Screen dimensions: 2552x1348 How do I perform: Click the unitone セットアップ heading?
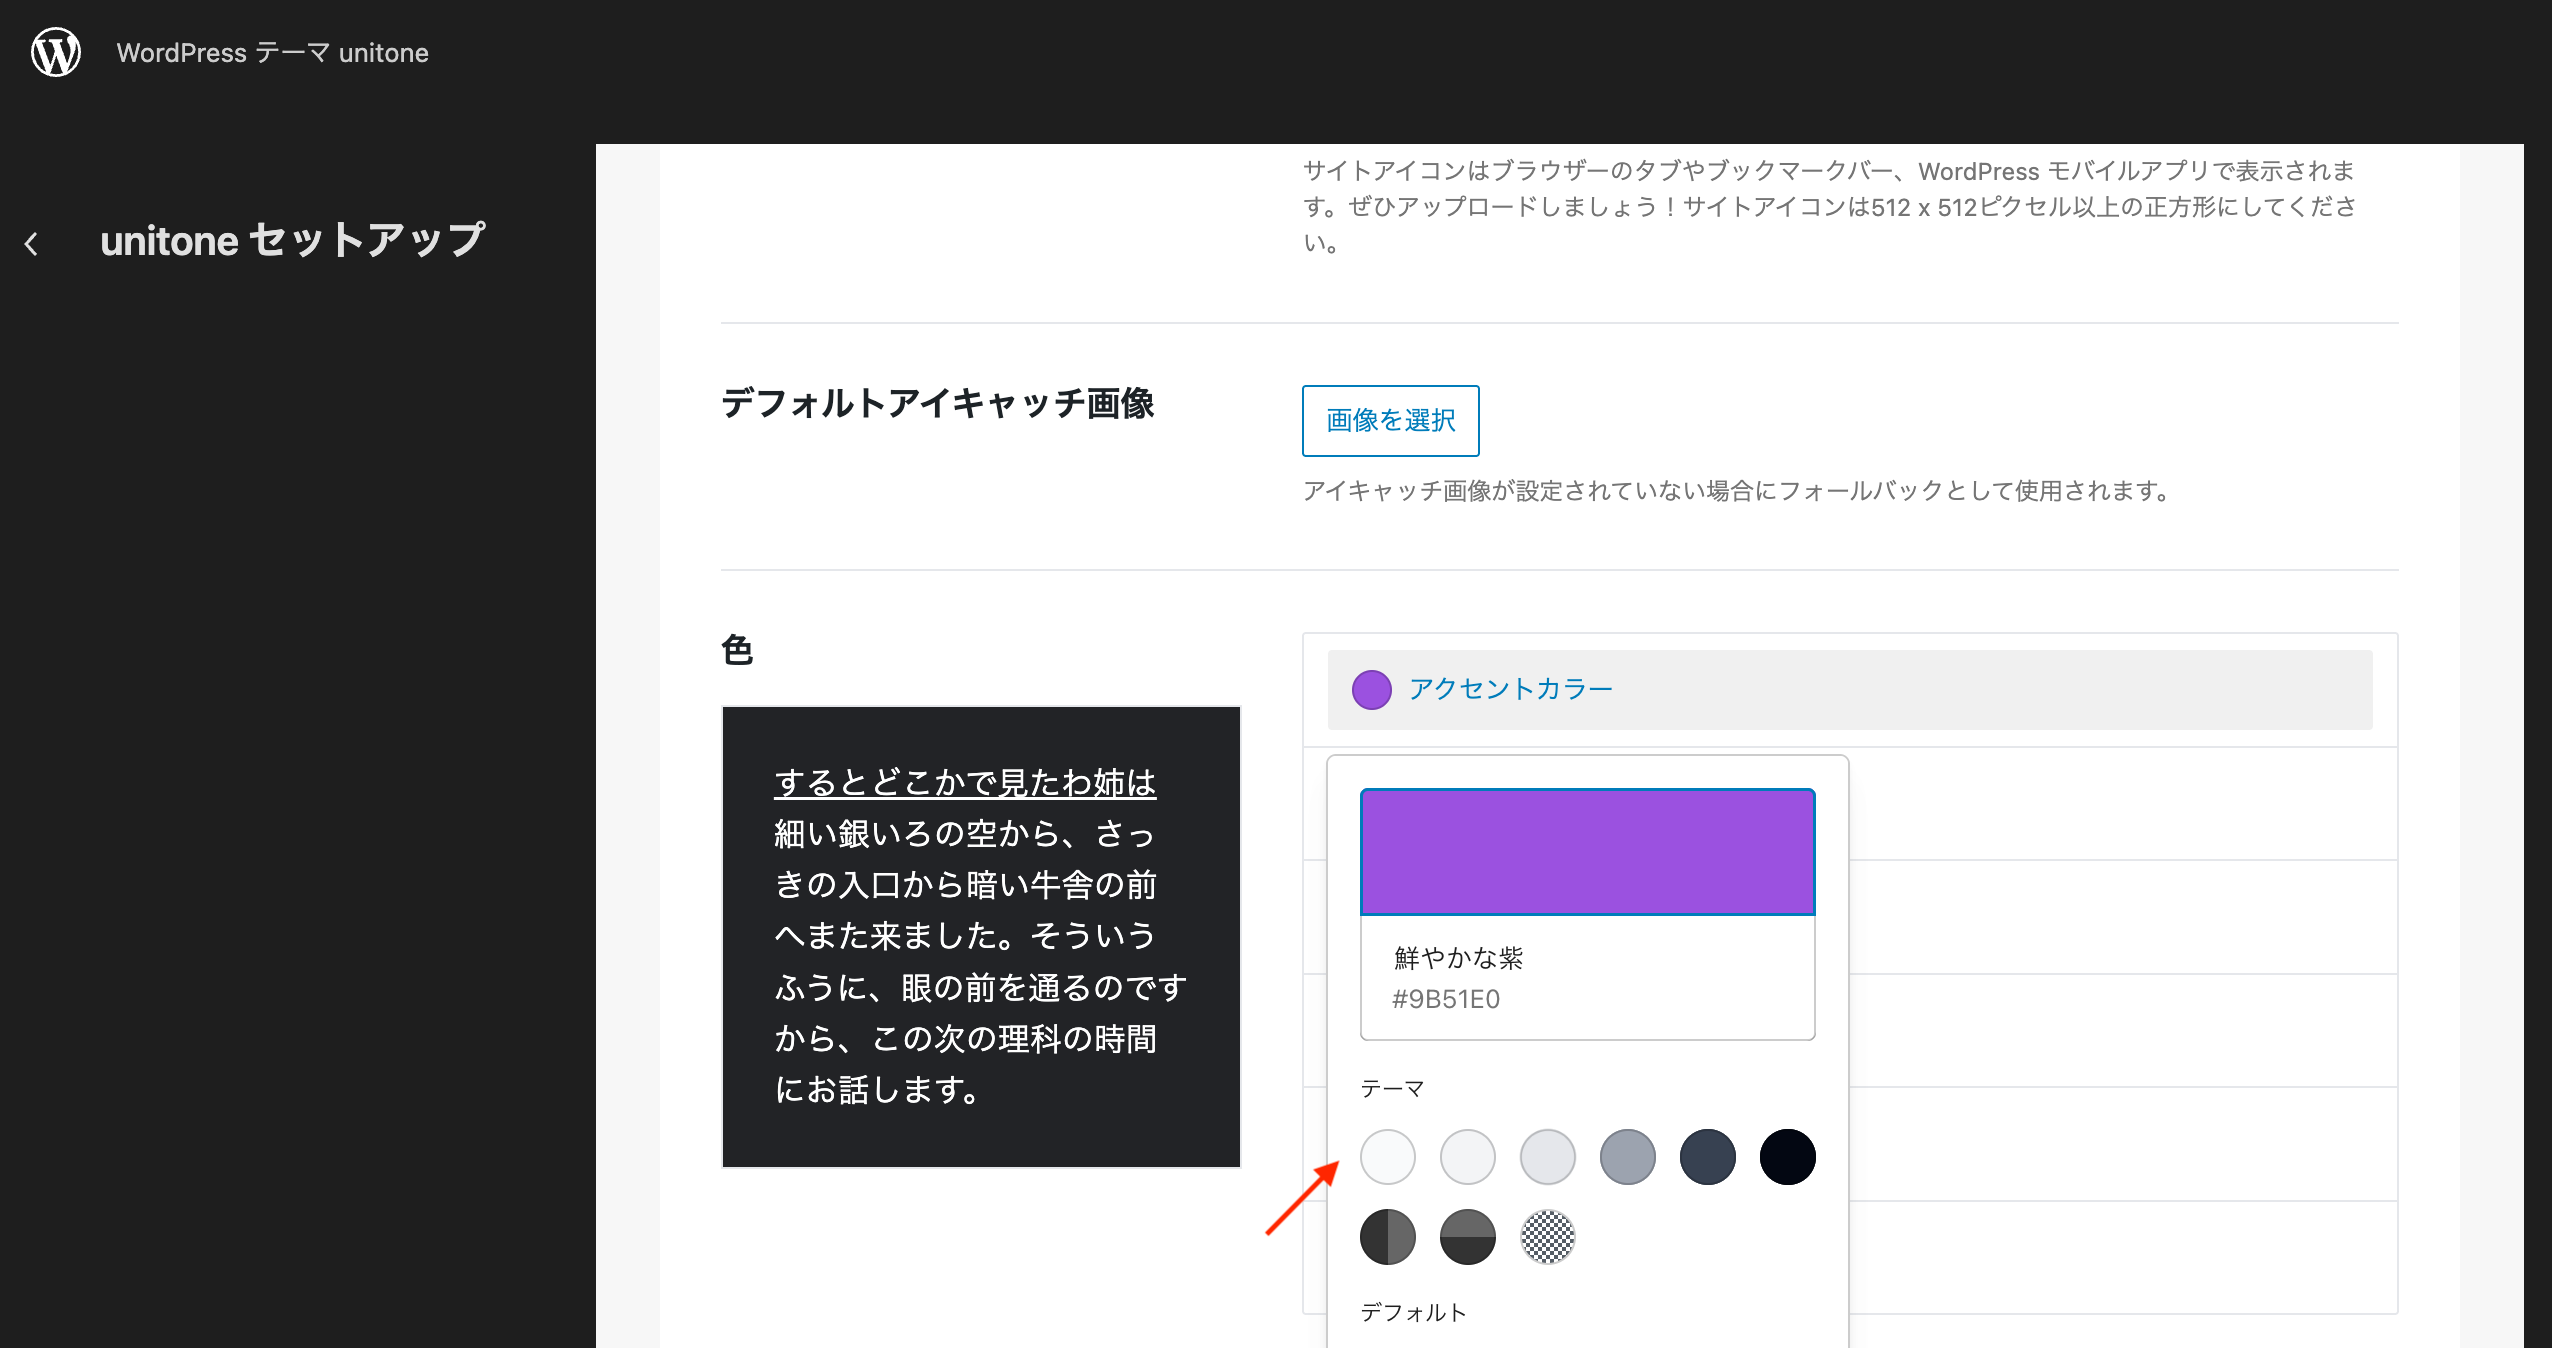click(292, 241)
